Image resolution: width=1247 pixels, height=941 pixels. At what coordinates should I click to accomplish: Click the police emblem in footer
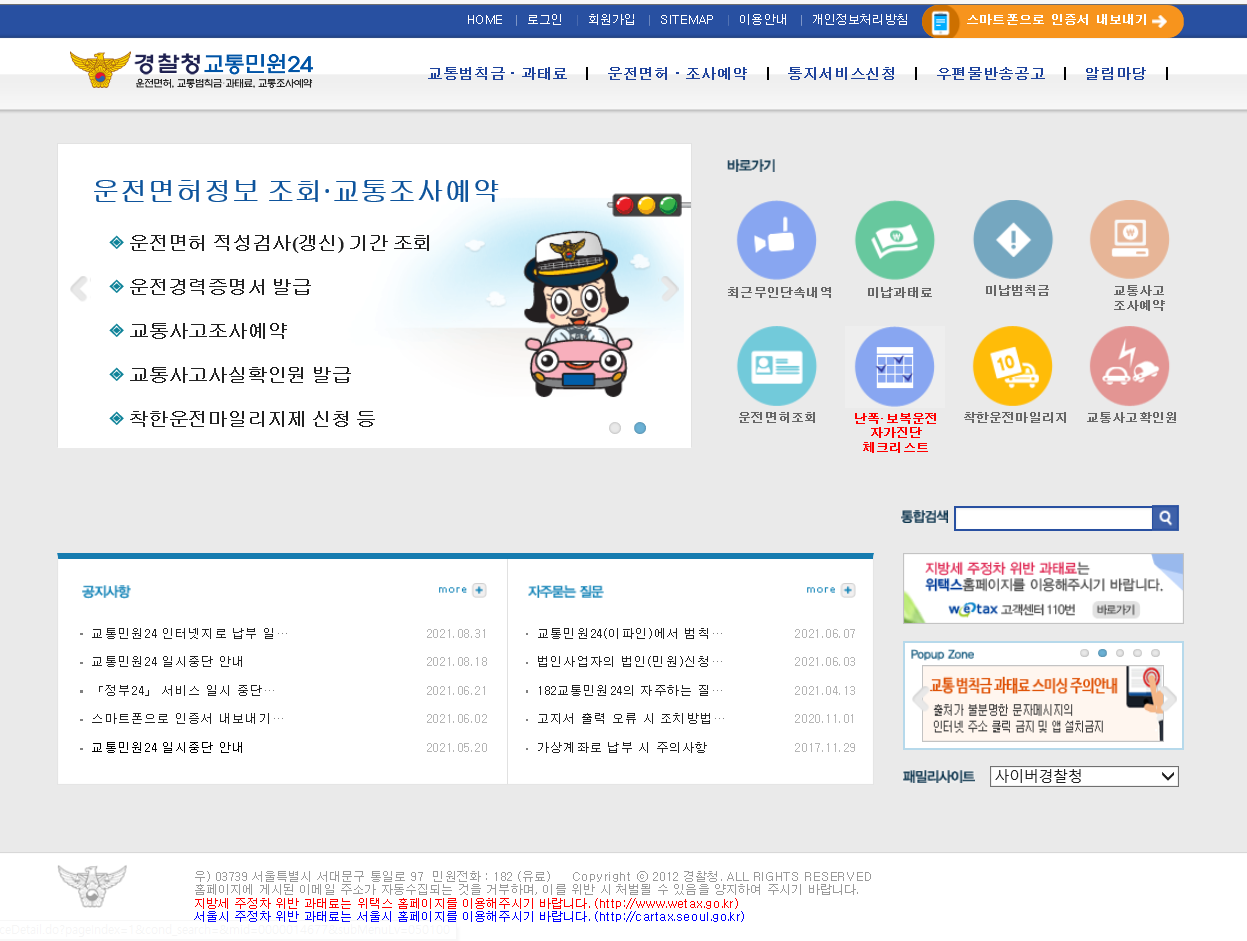click(92, 884)
